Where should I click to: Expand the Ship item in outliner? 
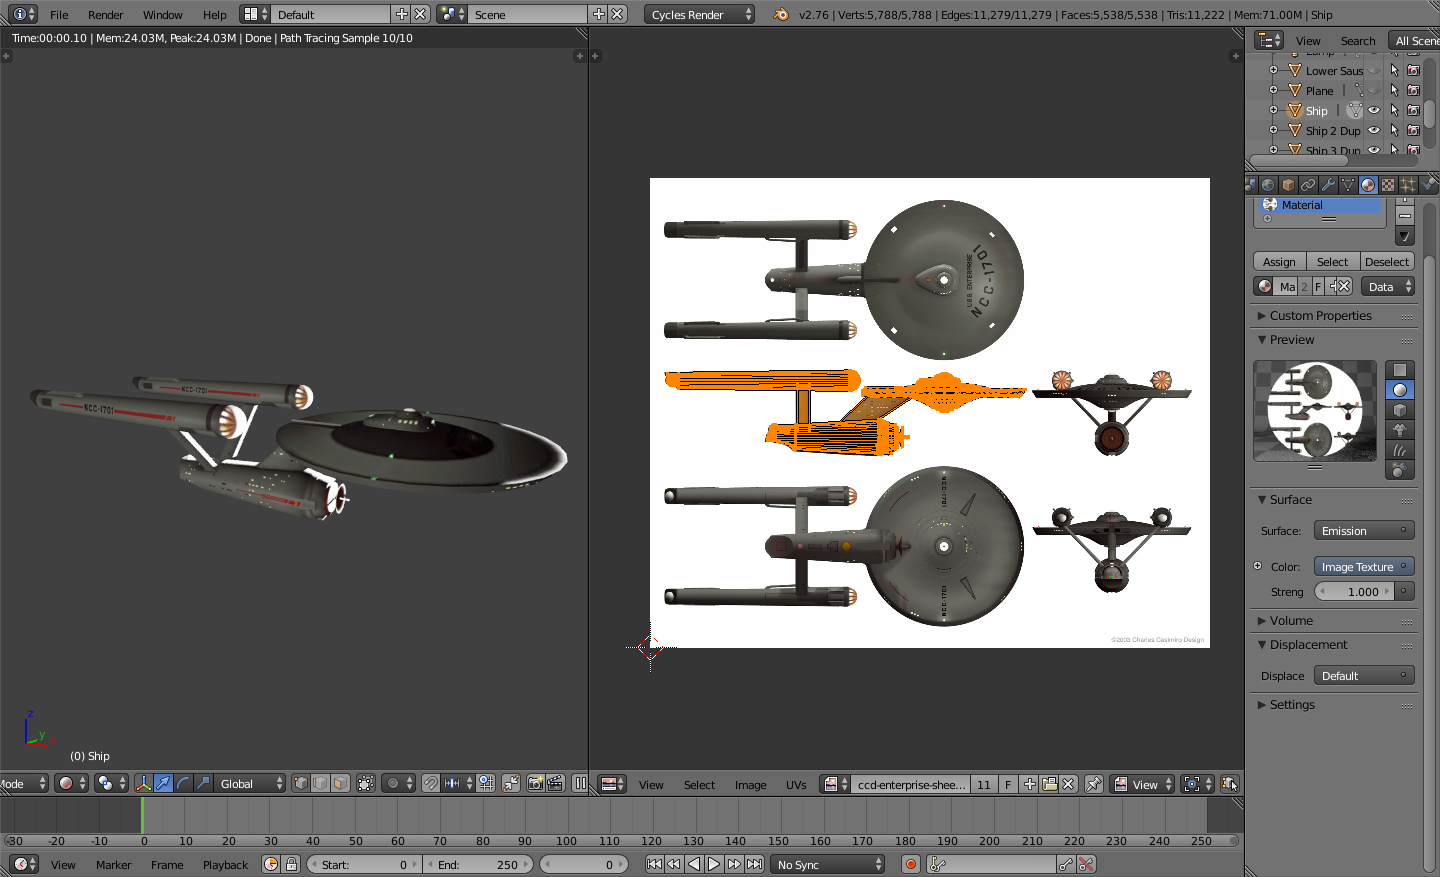tap(1273, 110)
